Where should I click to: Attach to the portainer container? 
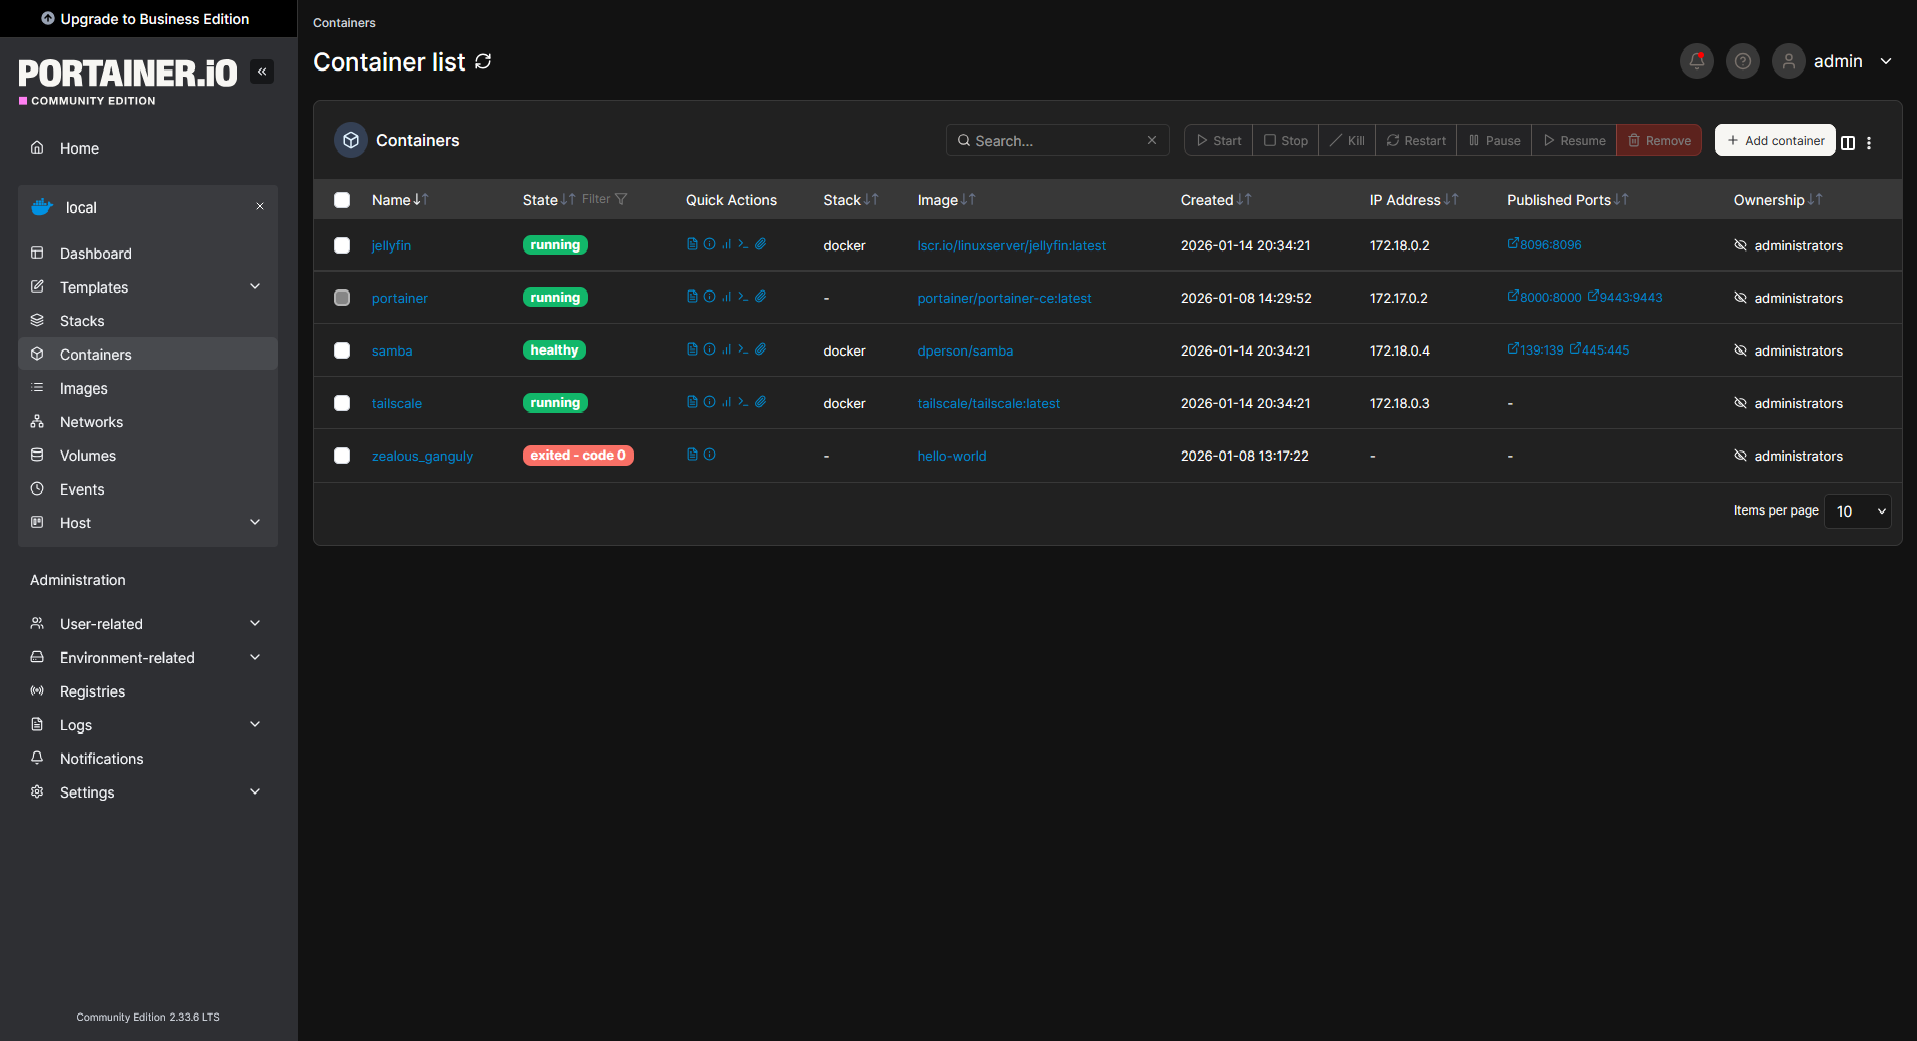(761, 297)
